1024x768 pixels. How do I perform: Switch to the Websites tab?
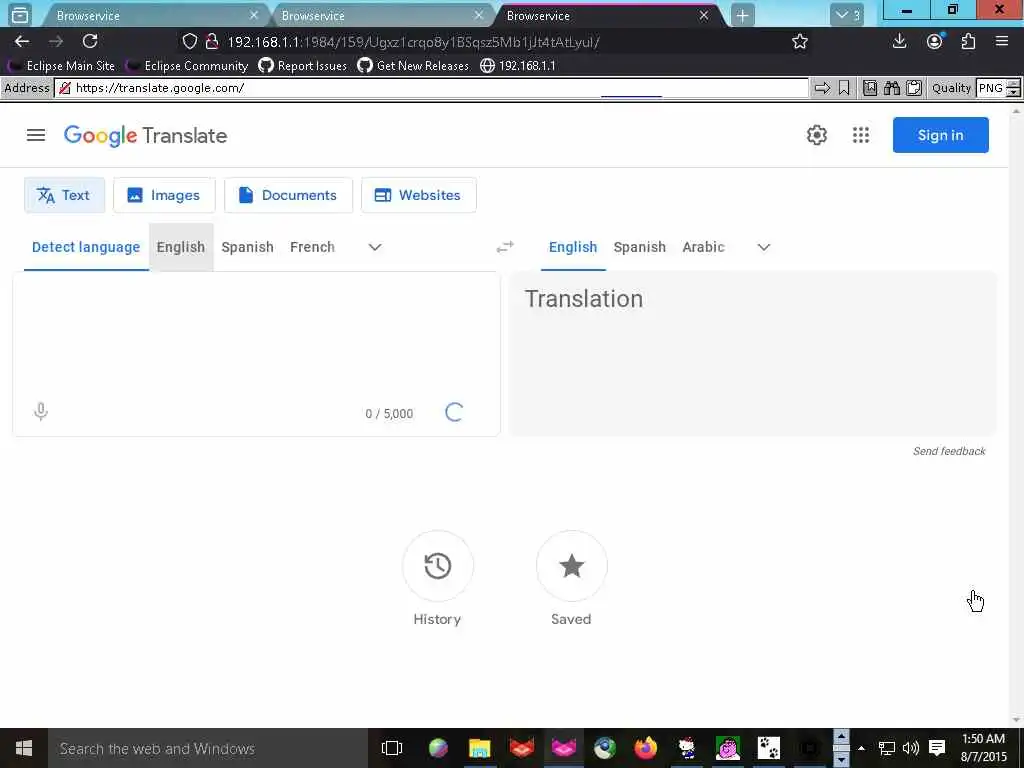[x=419, y=195]
